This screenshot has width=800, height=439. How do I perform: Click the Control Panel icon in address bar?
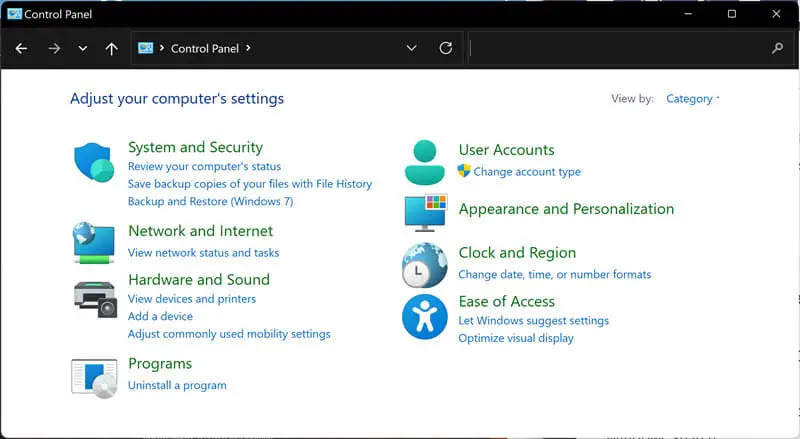145,48
